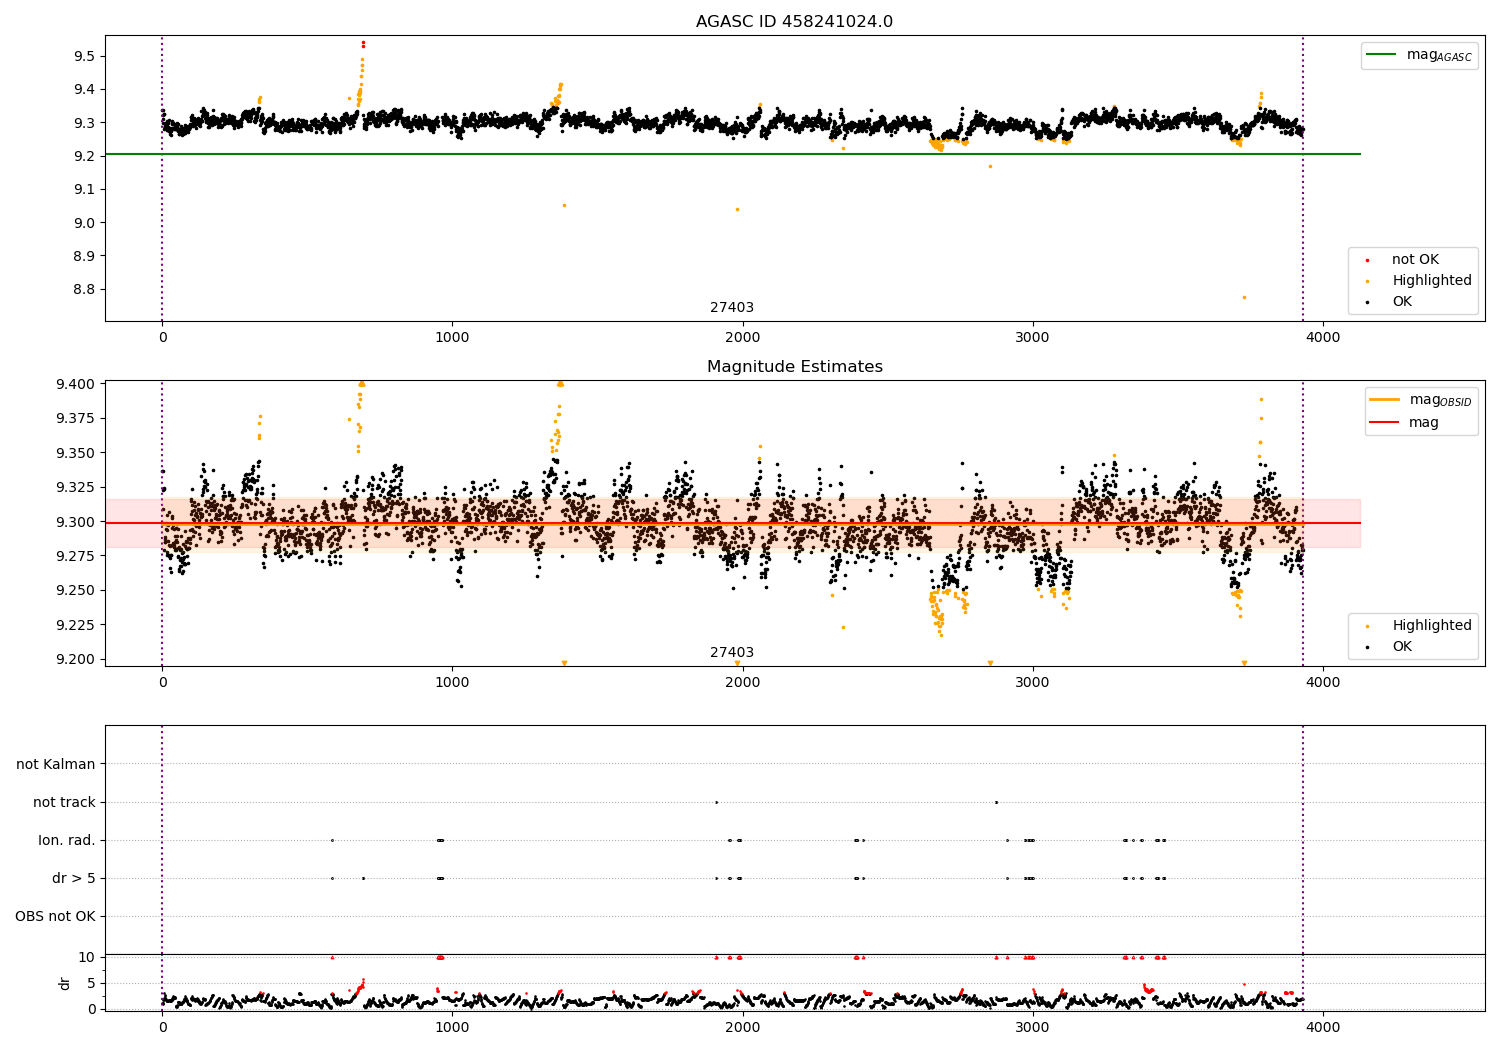Select 'OK' in Magnitude Estimates legend
The image size is (1500, 1050).
click(1402, 647)
